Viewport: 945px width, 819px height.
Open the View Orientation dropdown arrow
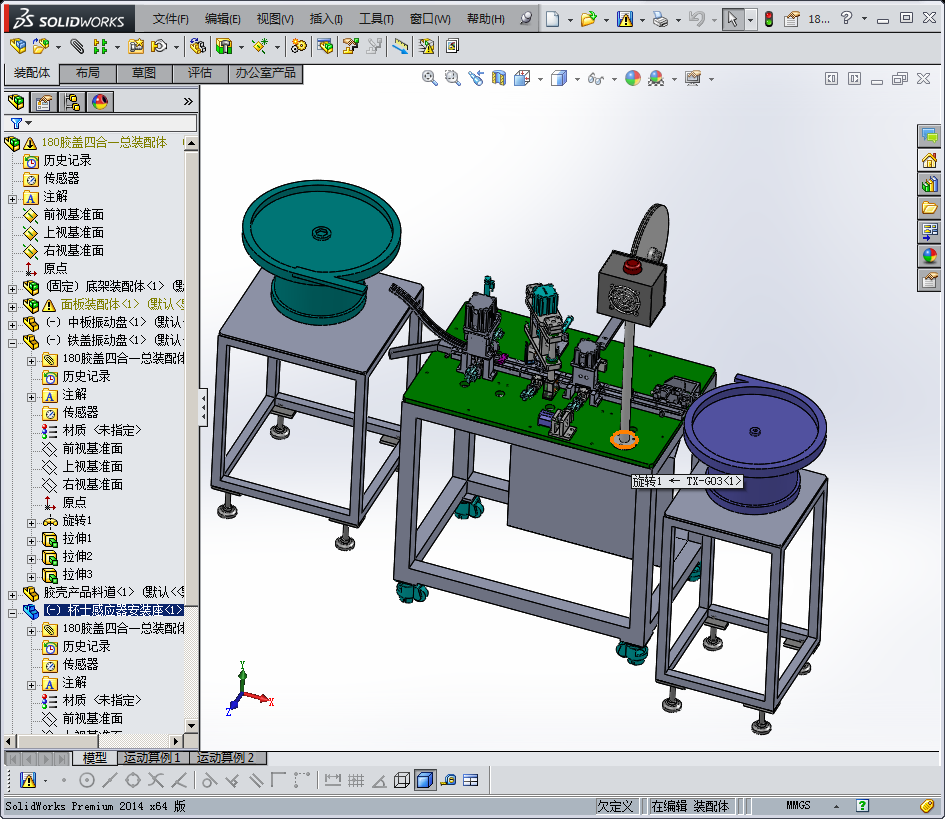540,79
